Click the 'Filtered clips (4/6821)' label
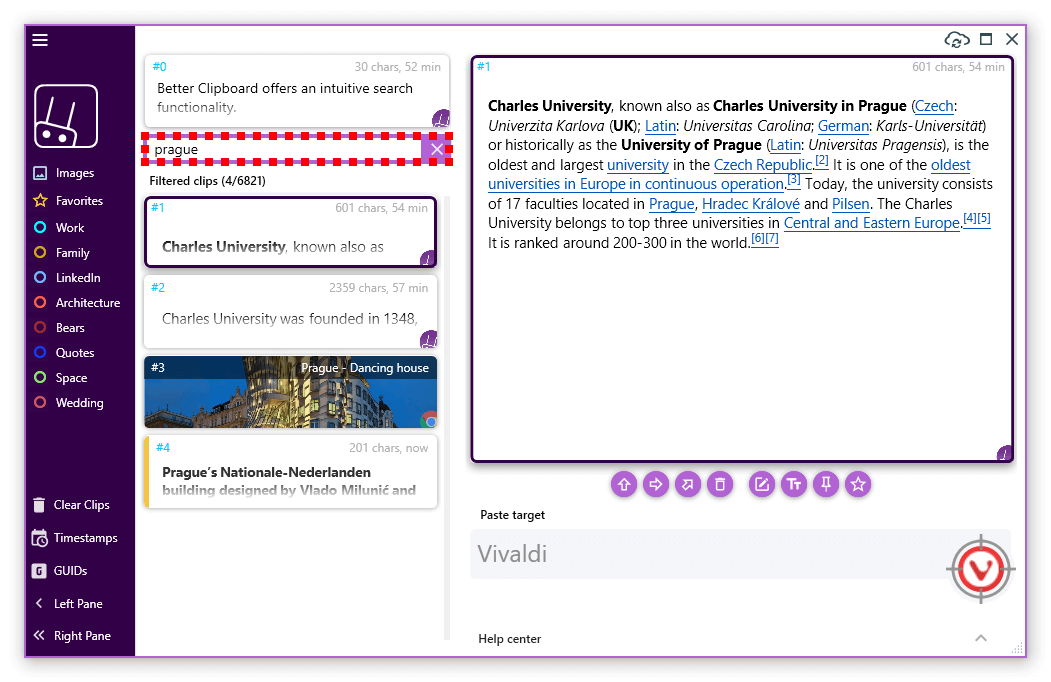 pos(207,181)
